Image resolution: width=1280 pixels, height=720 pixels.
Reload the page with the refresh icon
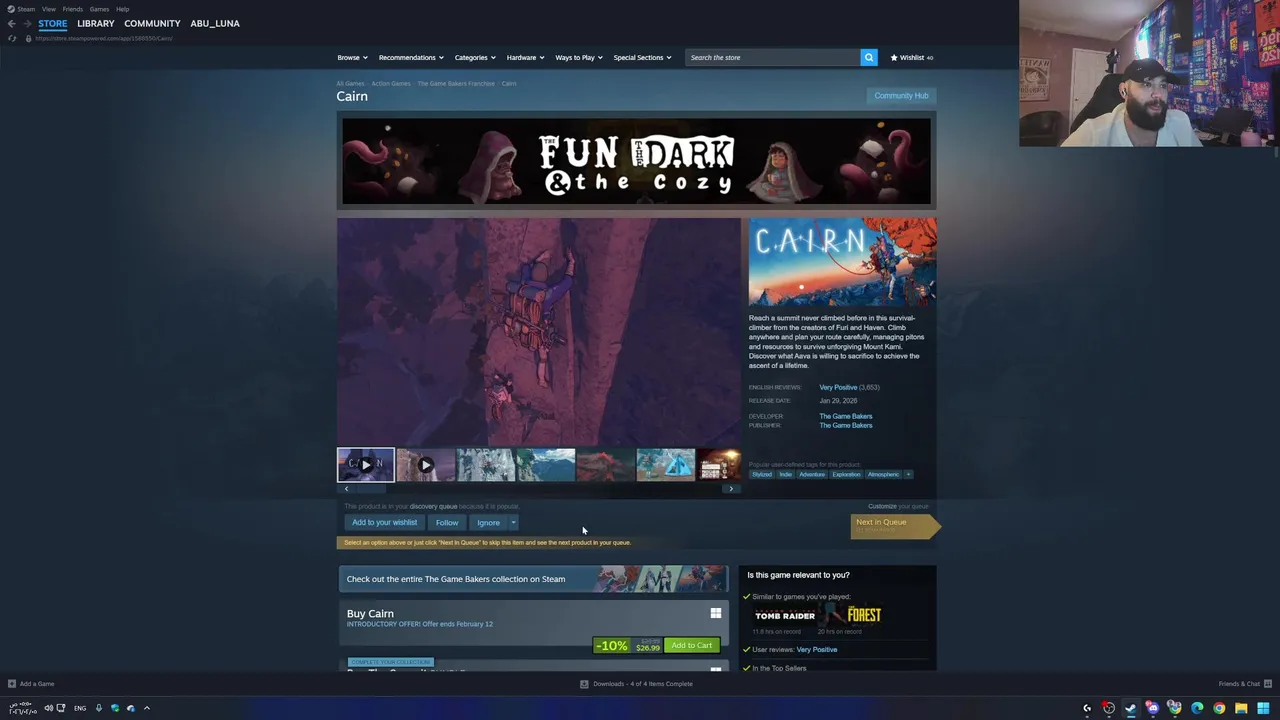point(12,38)
